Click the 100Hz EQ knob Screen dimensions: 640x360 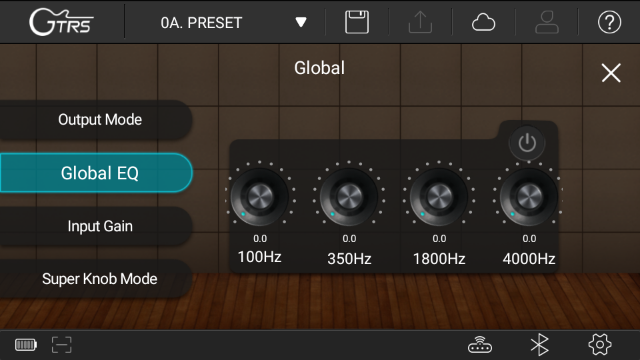point(260,196)
